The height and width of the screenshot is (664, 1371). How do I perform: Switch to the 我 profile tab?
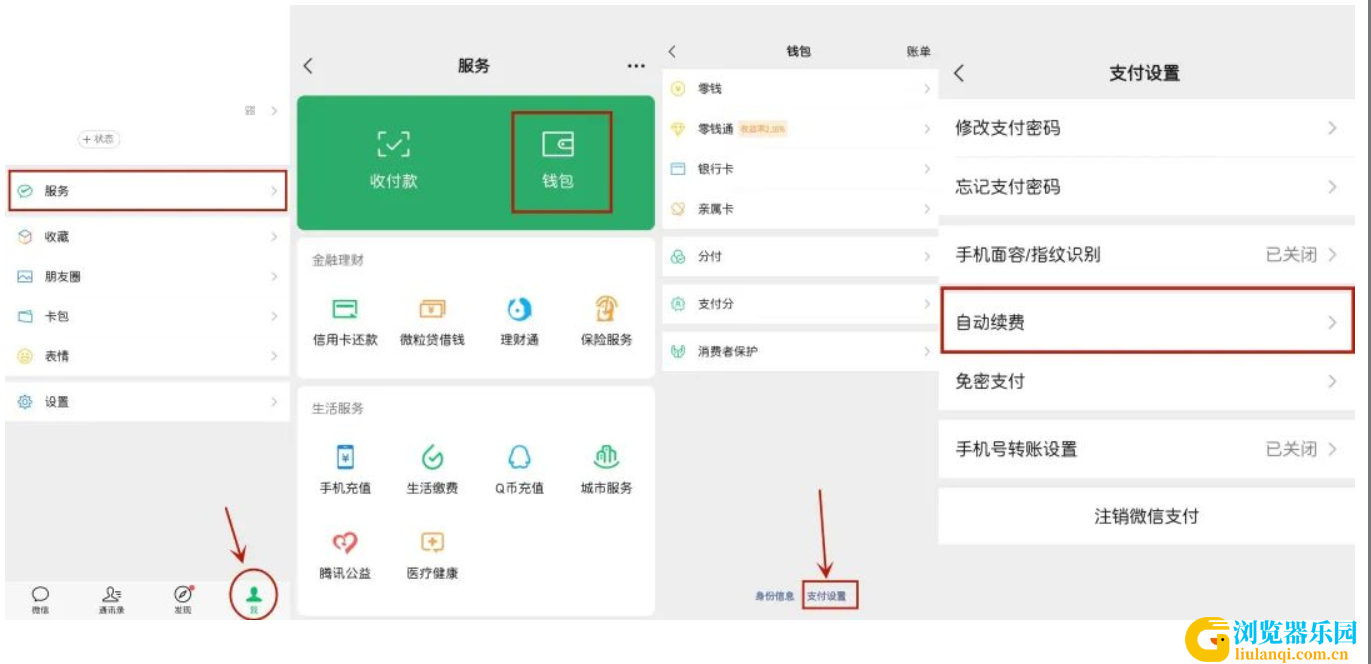(x=254, y=599)
